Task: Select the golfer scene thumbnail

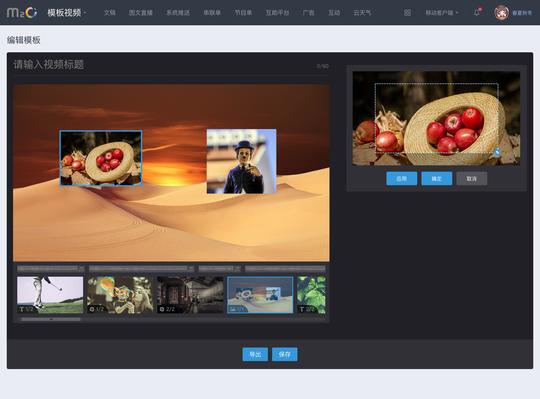Action: click(50, 295)
